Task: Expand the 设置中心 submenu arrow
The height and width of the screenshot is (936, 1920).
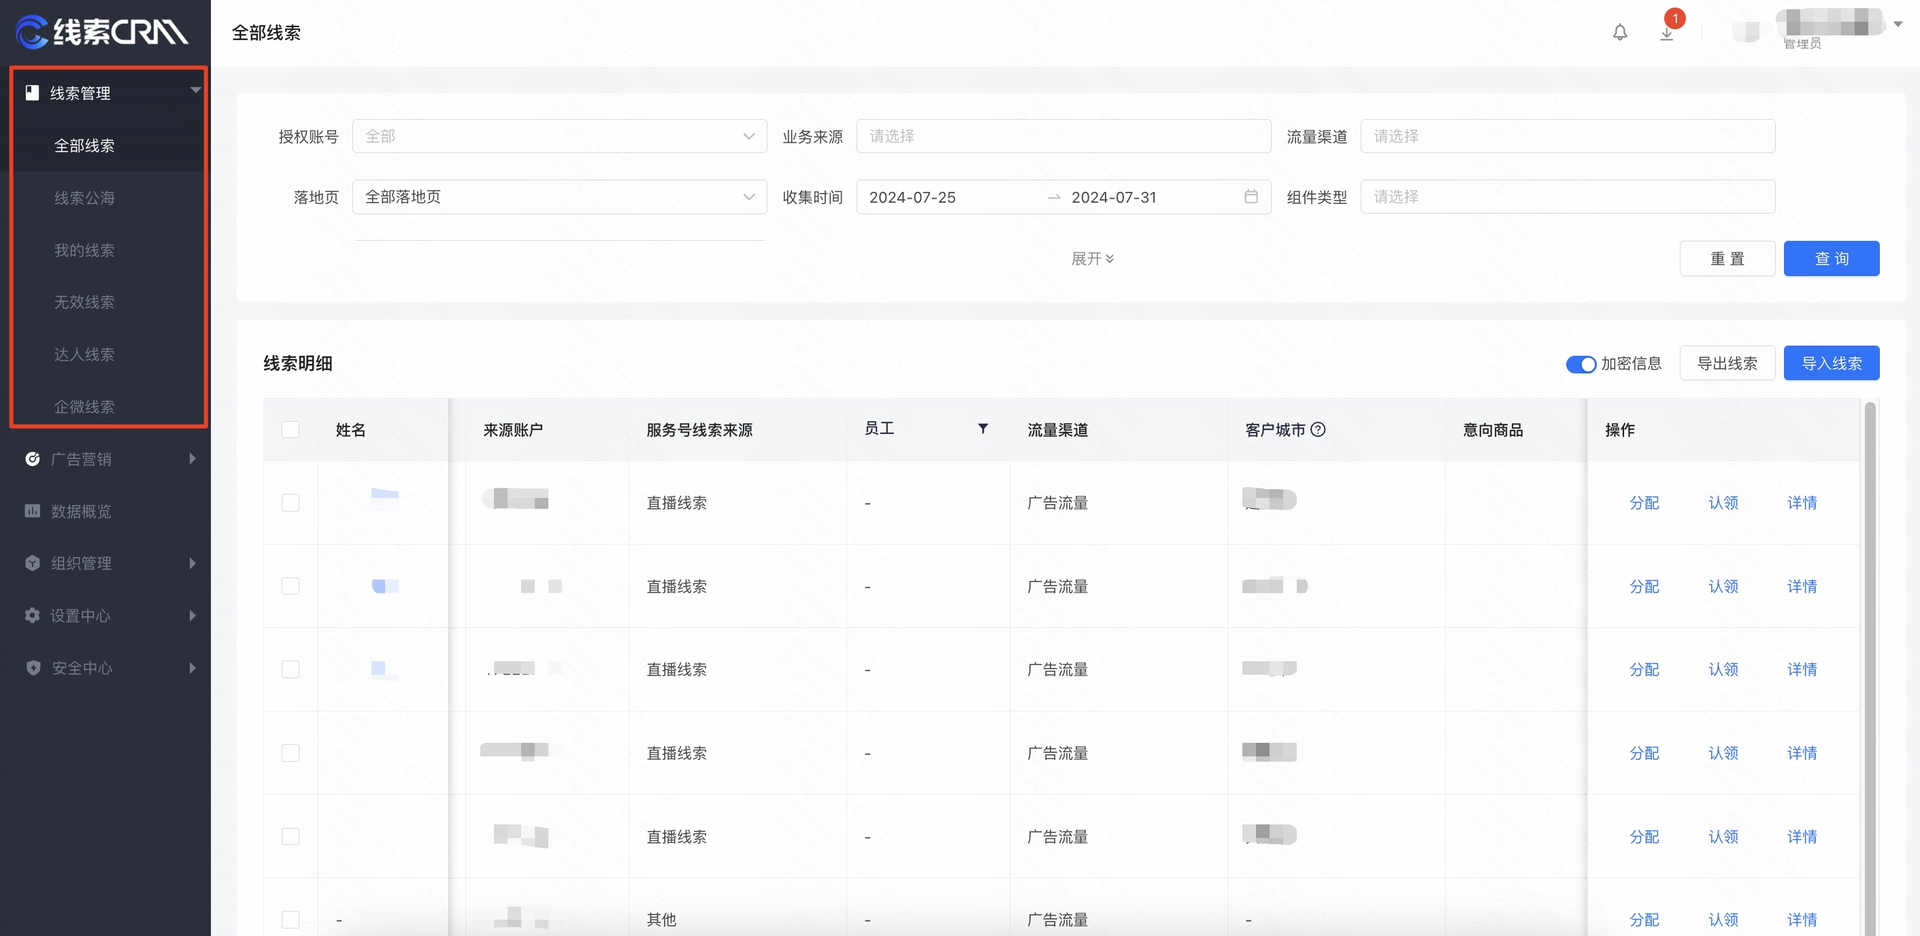Action: 192,615
